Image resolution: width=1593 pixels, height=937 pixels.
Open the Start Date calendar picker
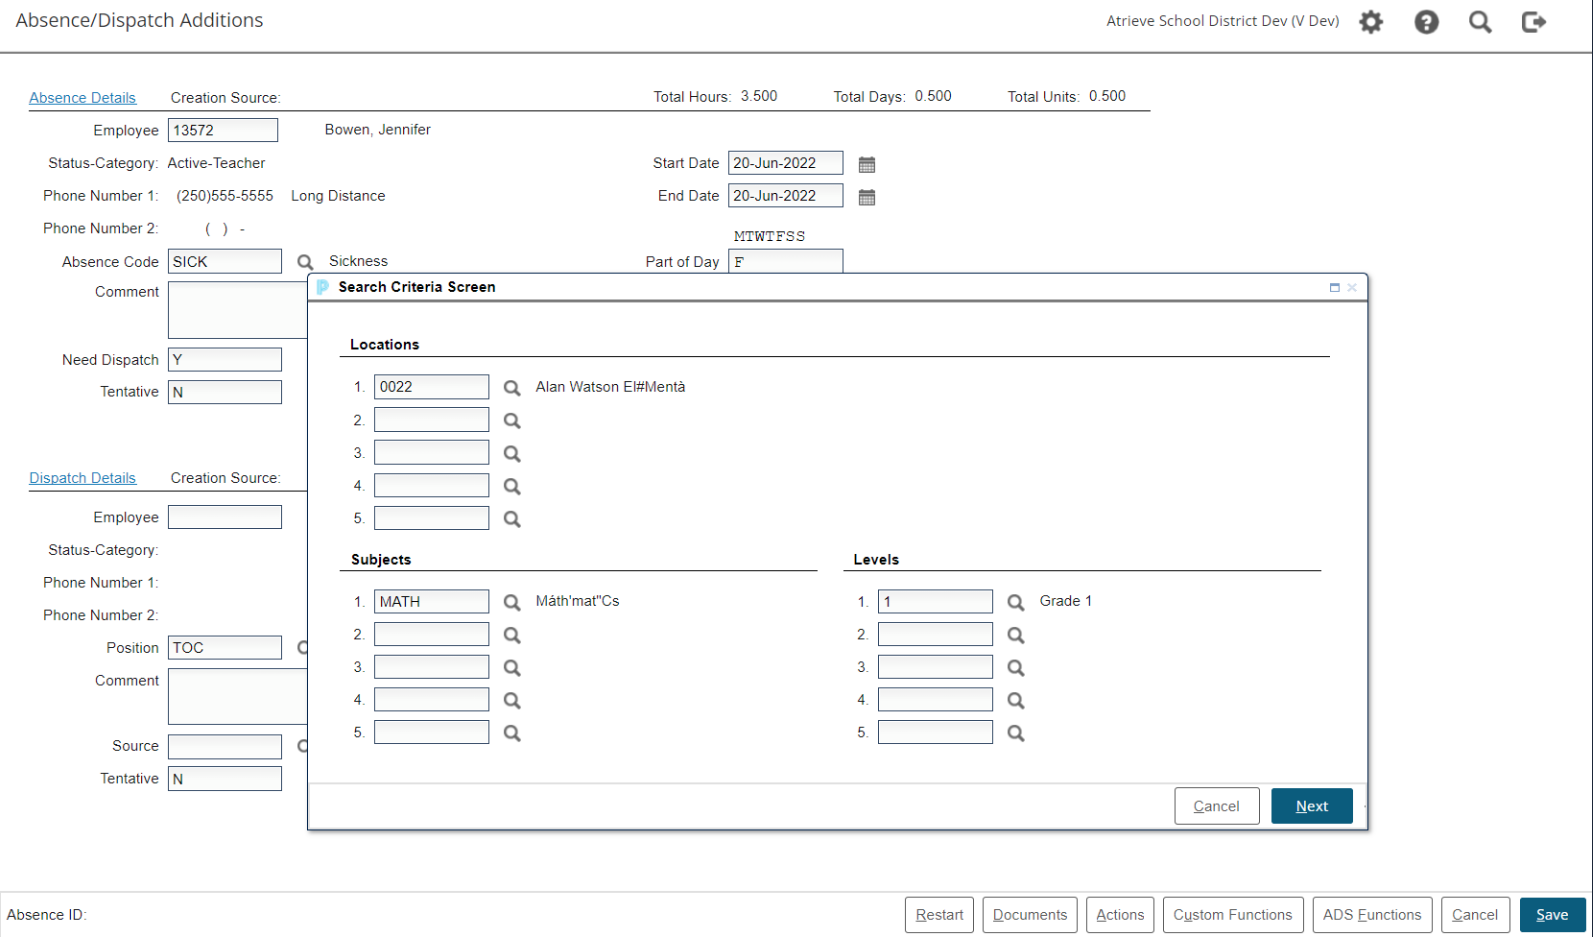867,164
